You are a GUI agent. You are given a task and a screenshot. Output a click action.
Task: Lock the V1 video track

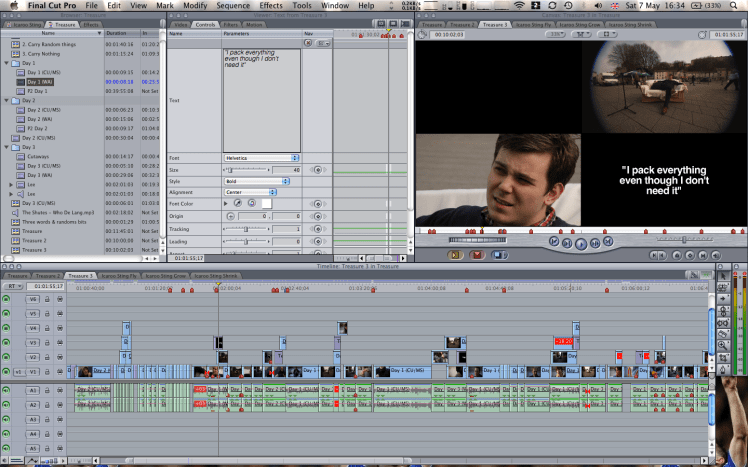click(45, 371)
